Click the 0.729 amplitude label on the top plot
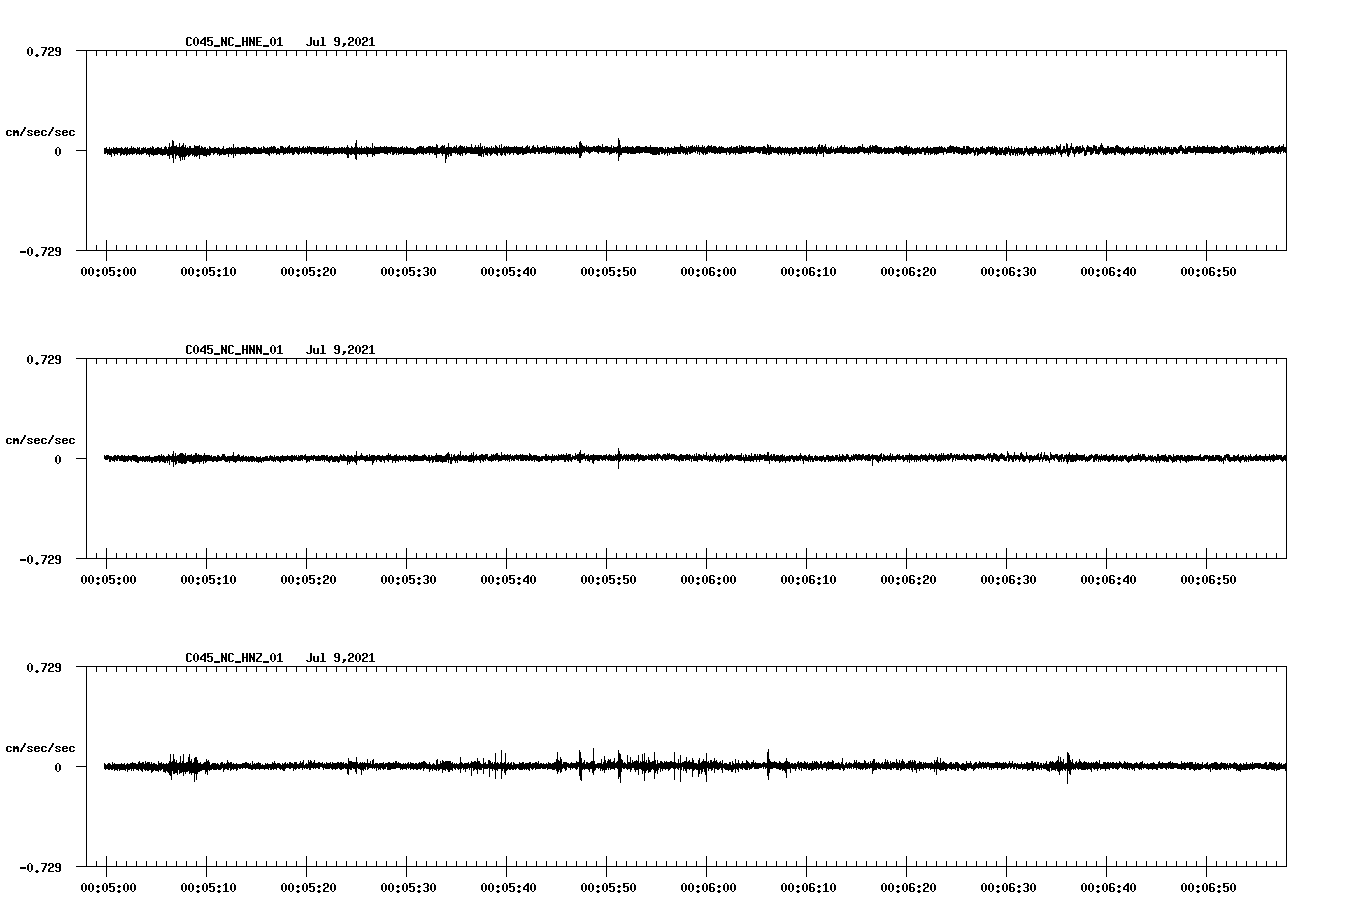 (x=44, y=51)
